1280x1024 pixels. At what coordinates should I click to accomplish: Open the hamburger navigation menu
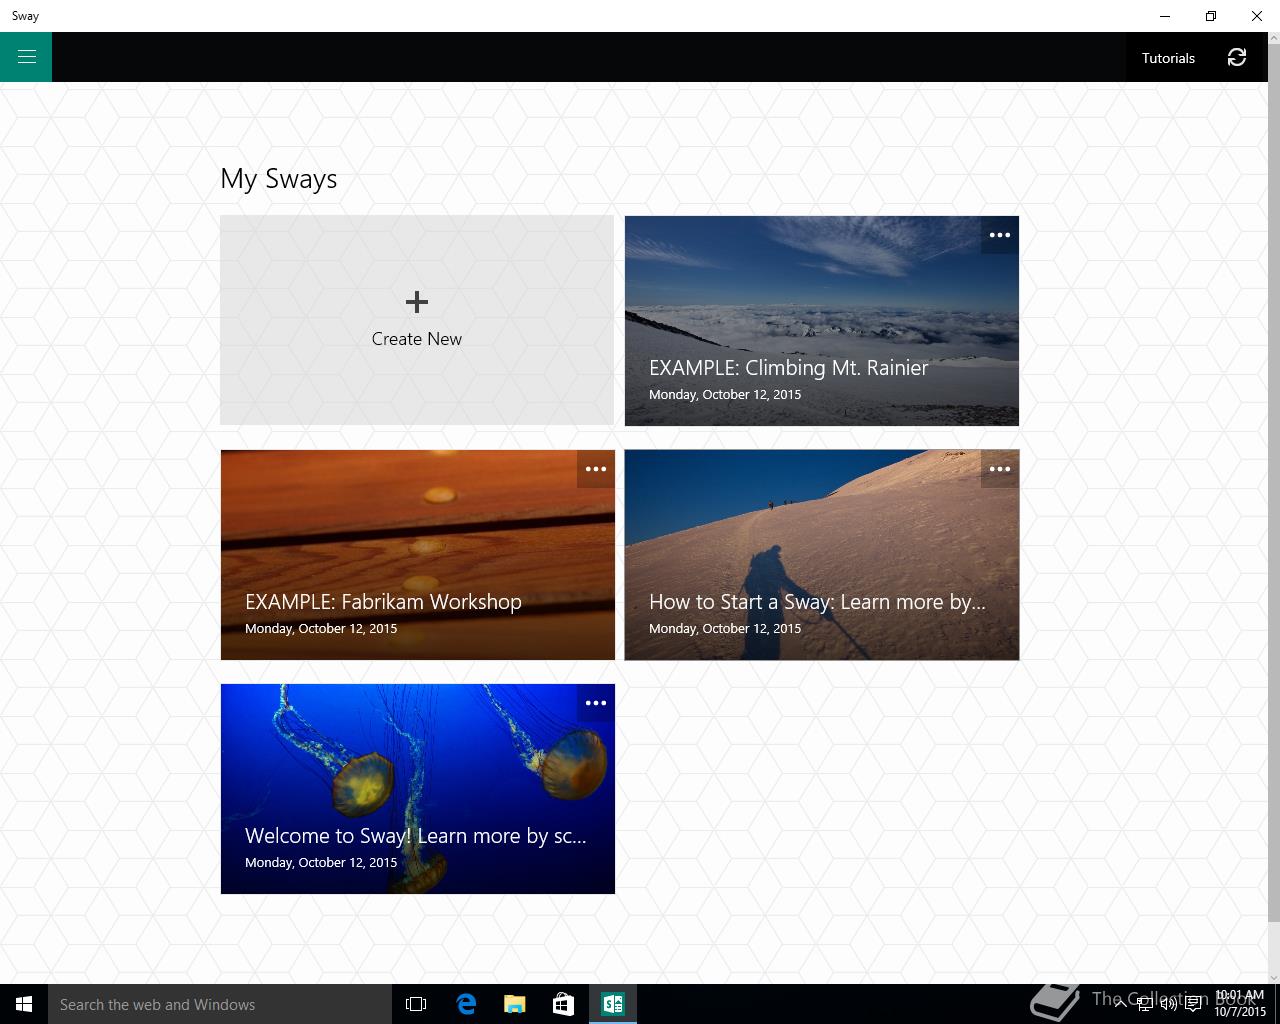(x=26, y=57)
